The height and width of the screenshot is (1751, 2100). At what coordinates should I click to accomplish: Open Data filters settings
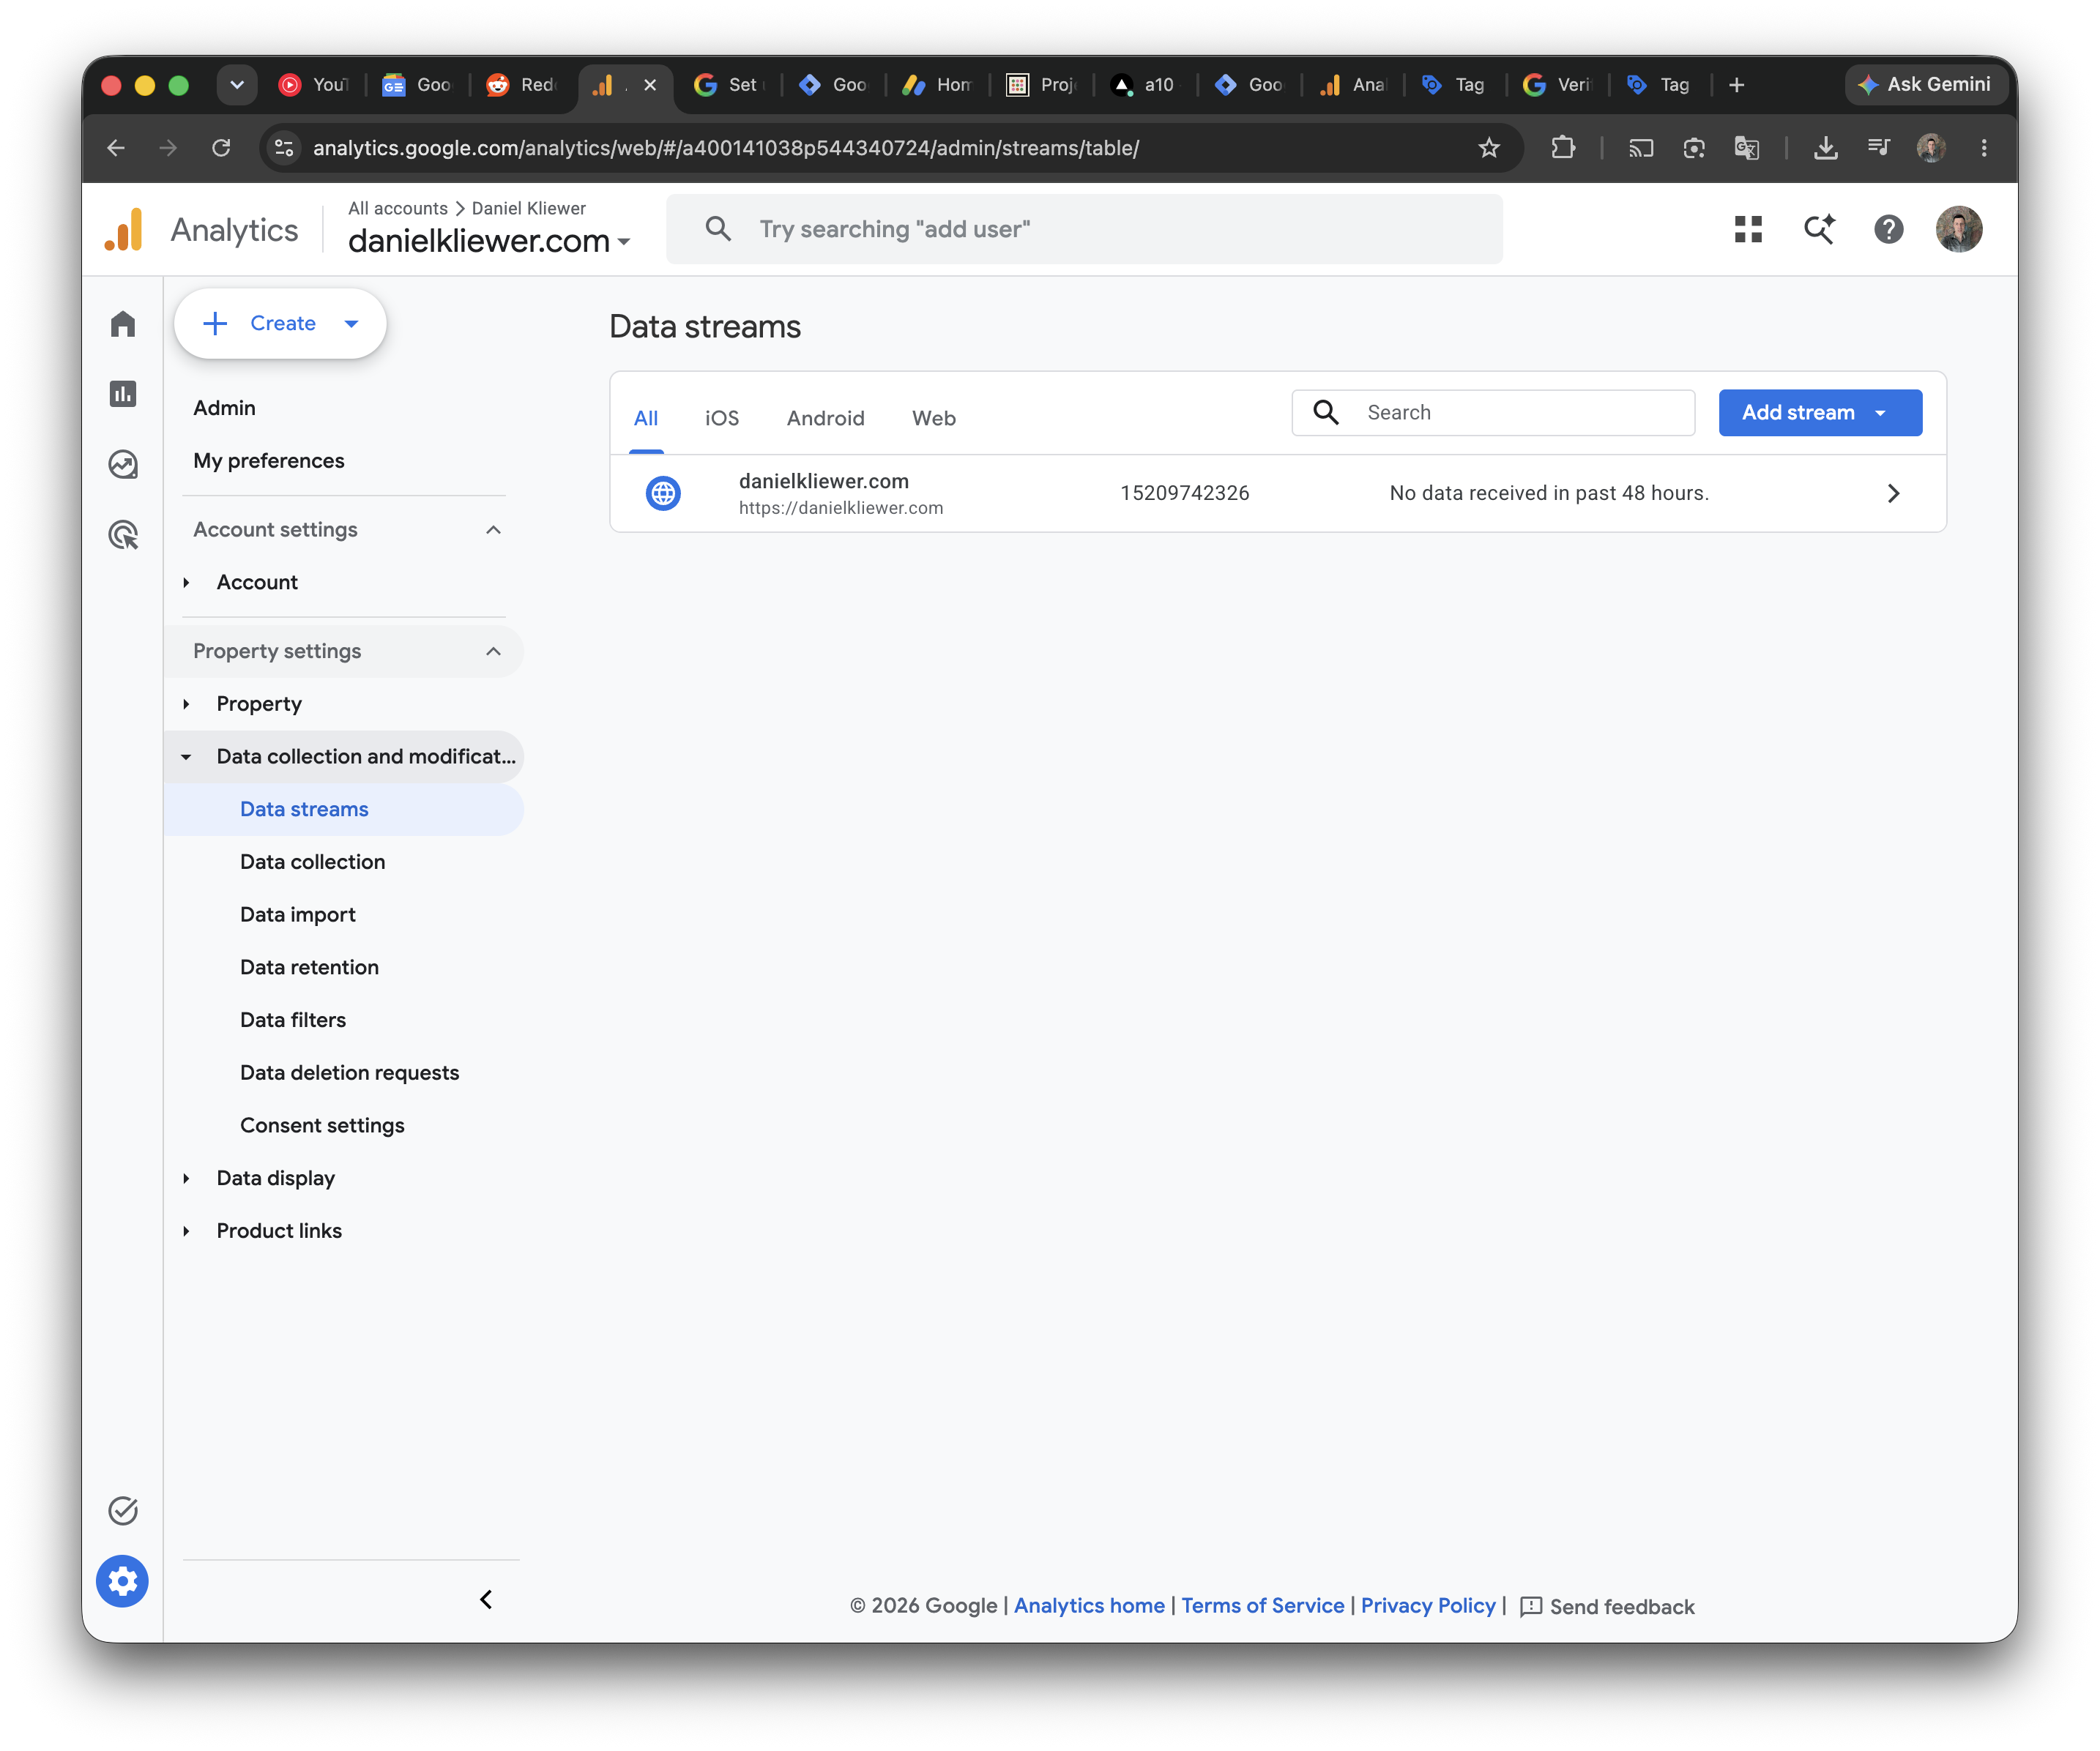click(293, 1020)
